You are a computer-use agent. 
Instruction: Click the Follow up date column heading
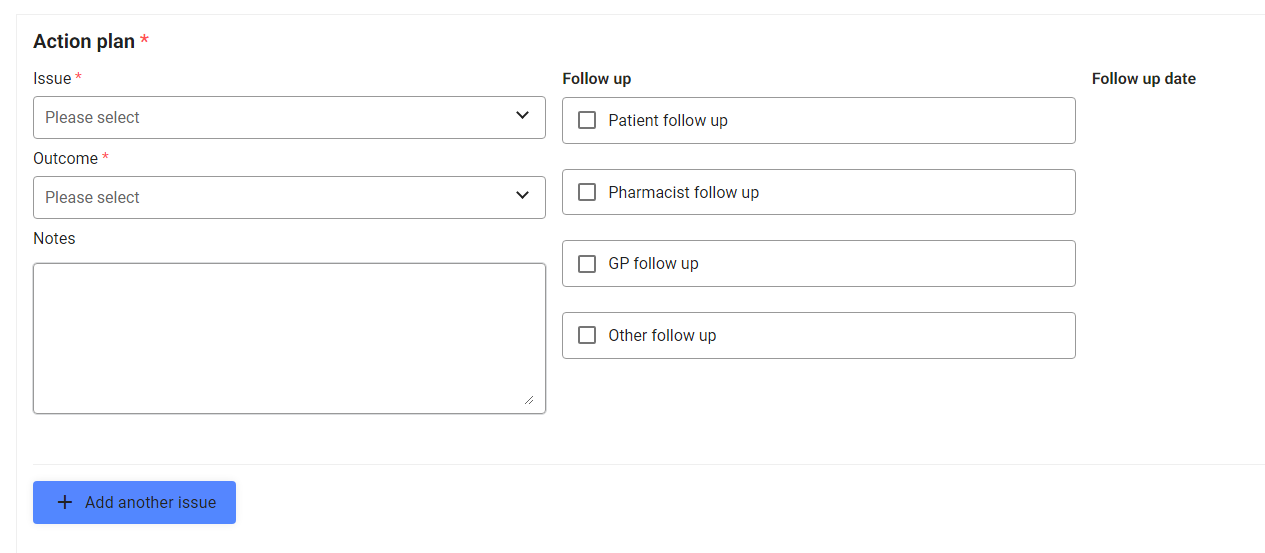tap(1143, 78)
